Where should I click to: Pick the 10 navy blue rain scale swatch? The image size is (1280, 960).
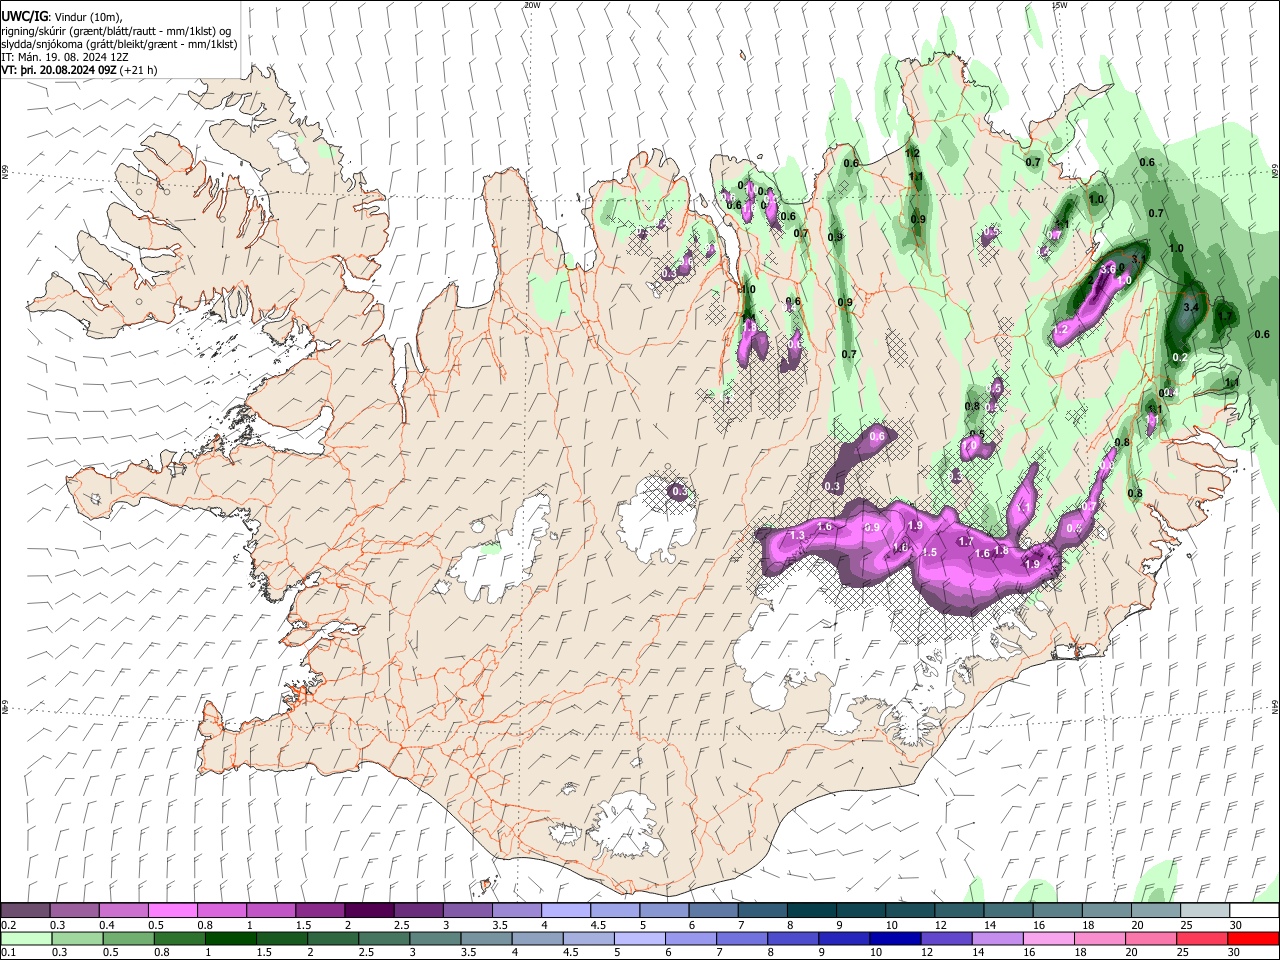pyautogui.click(x=893, y=938)
